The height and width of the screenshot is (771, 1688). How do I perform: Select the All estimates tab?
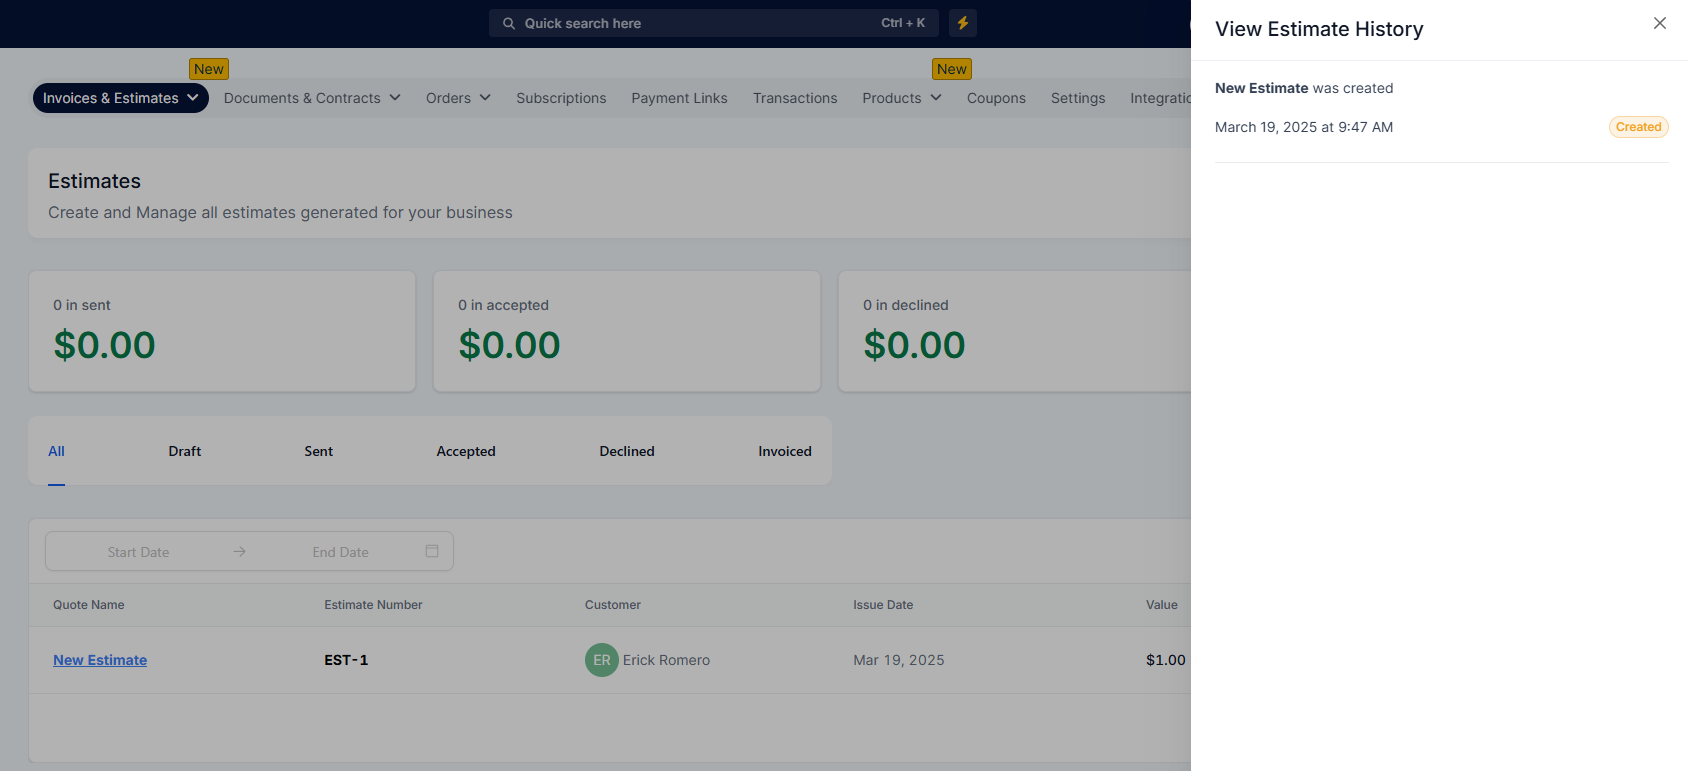pyautogui.click(x=57, y=451)
